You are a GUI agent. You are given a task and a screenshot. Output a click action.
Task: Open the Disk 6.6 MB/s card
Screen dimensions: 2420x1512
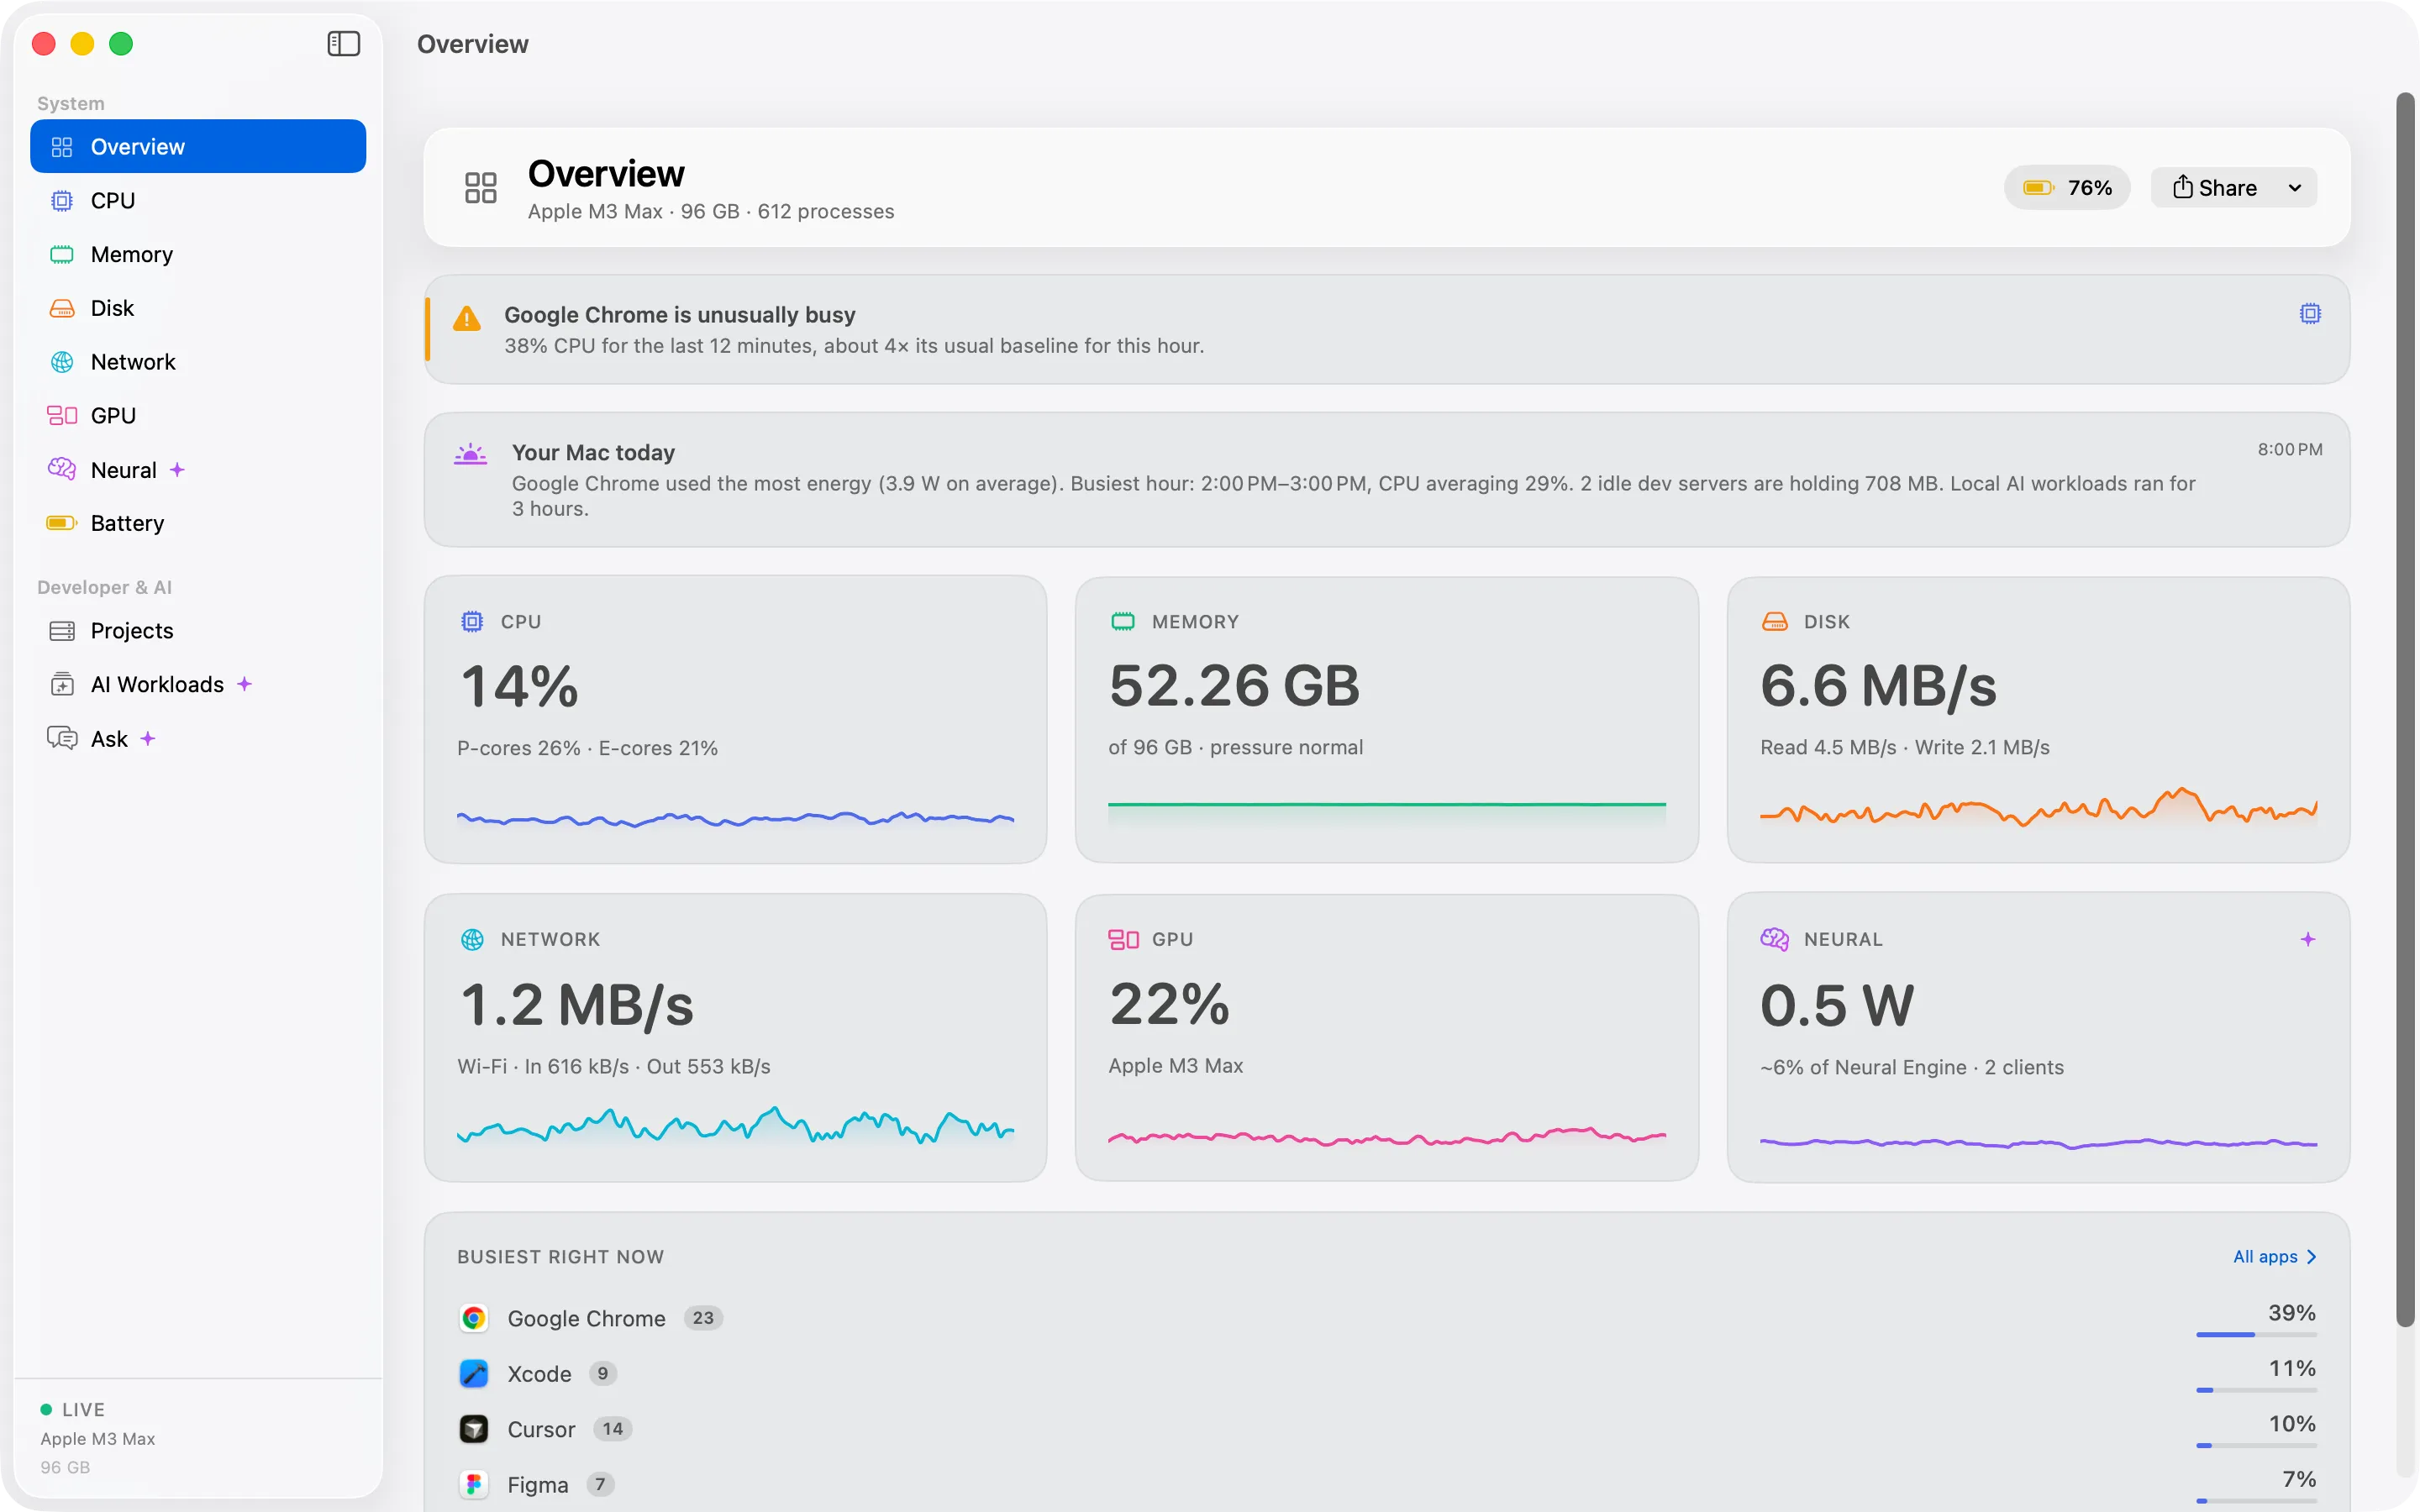tap(2038, 719)
